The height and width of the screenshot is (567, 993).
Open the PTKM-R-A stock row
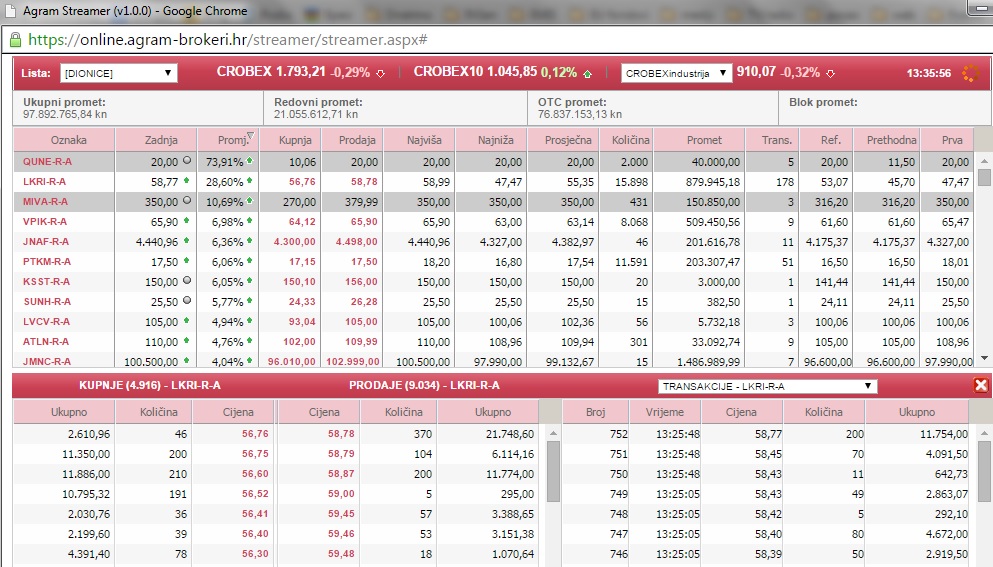pyautogui.click(x=47, y=261)
